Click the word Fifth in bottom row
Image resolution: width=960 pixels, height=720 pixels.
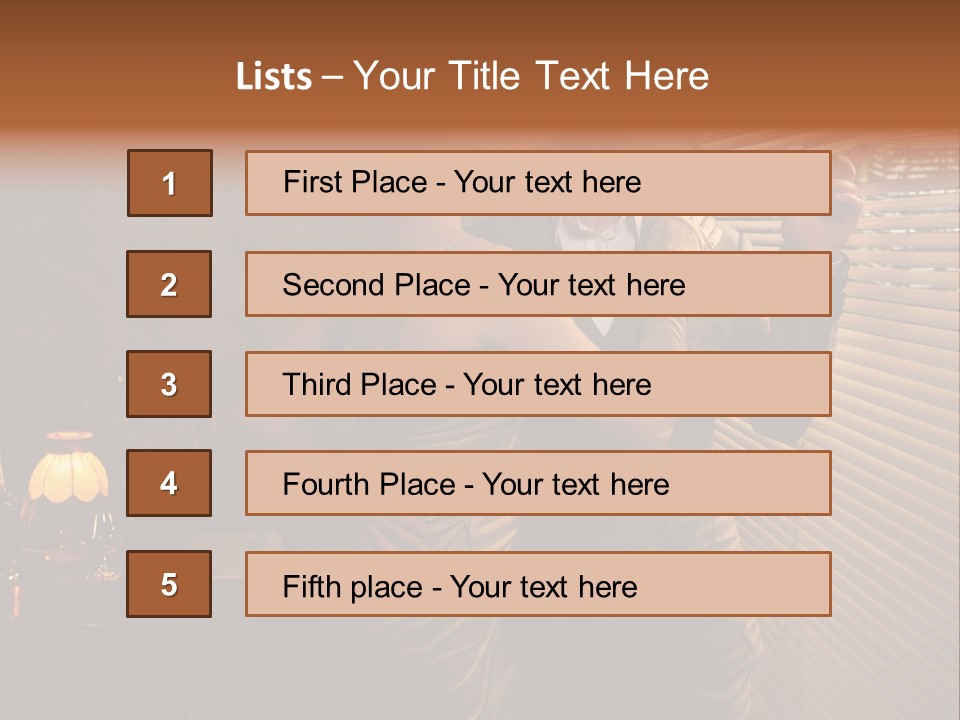coord(312,586)
